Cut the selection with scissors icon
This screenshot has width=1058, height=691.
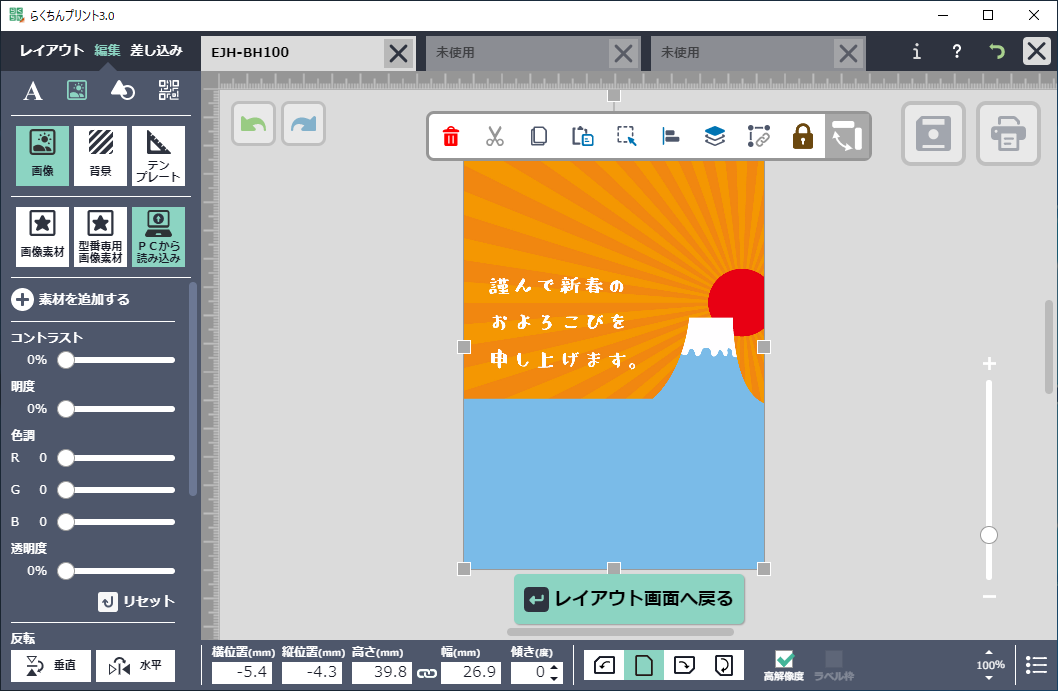click(495, 136)
